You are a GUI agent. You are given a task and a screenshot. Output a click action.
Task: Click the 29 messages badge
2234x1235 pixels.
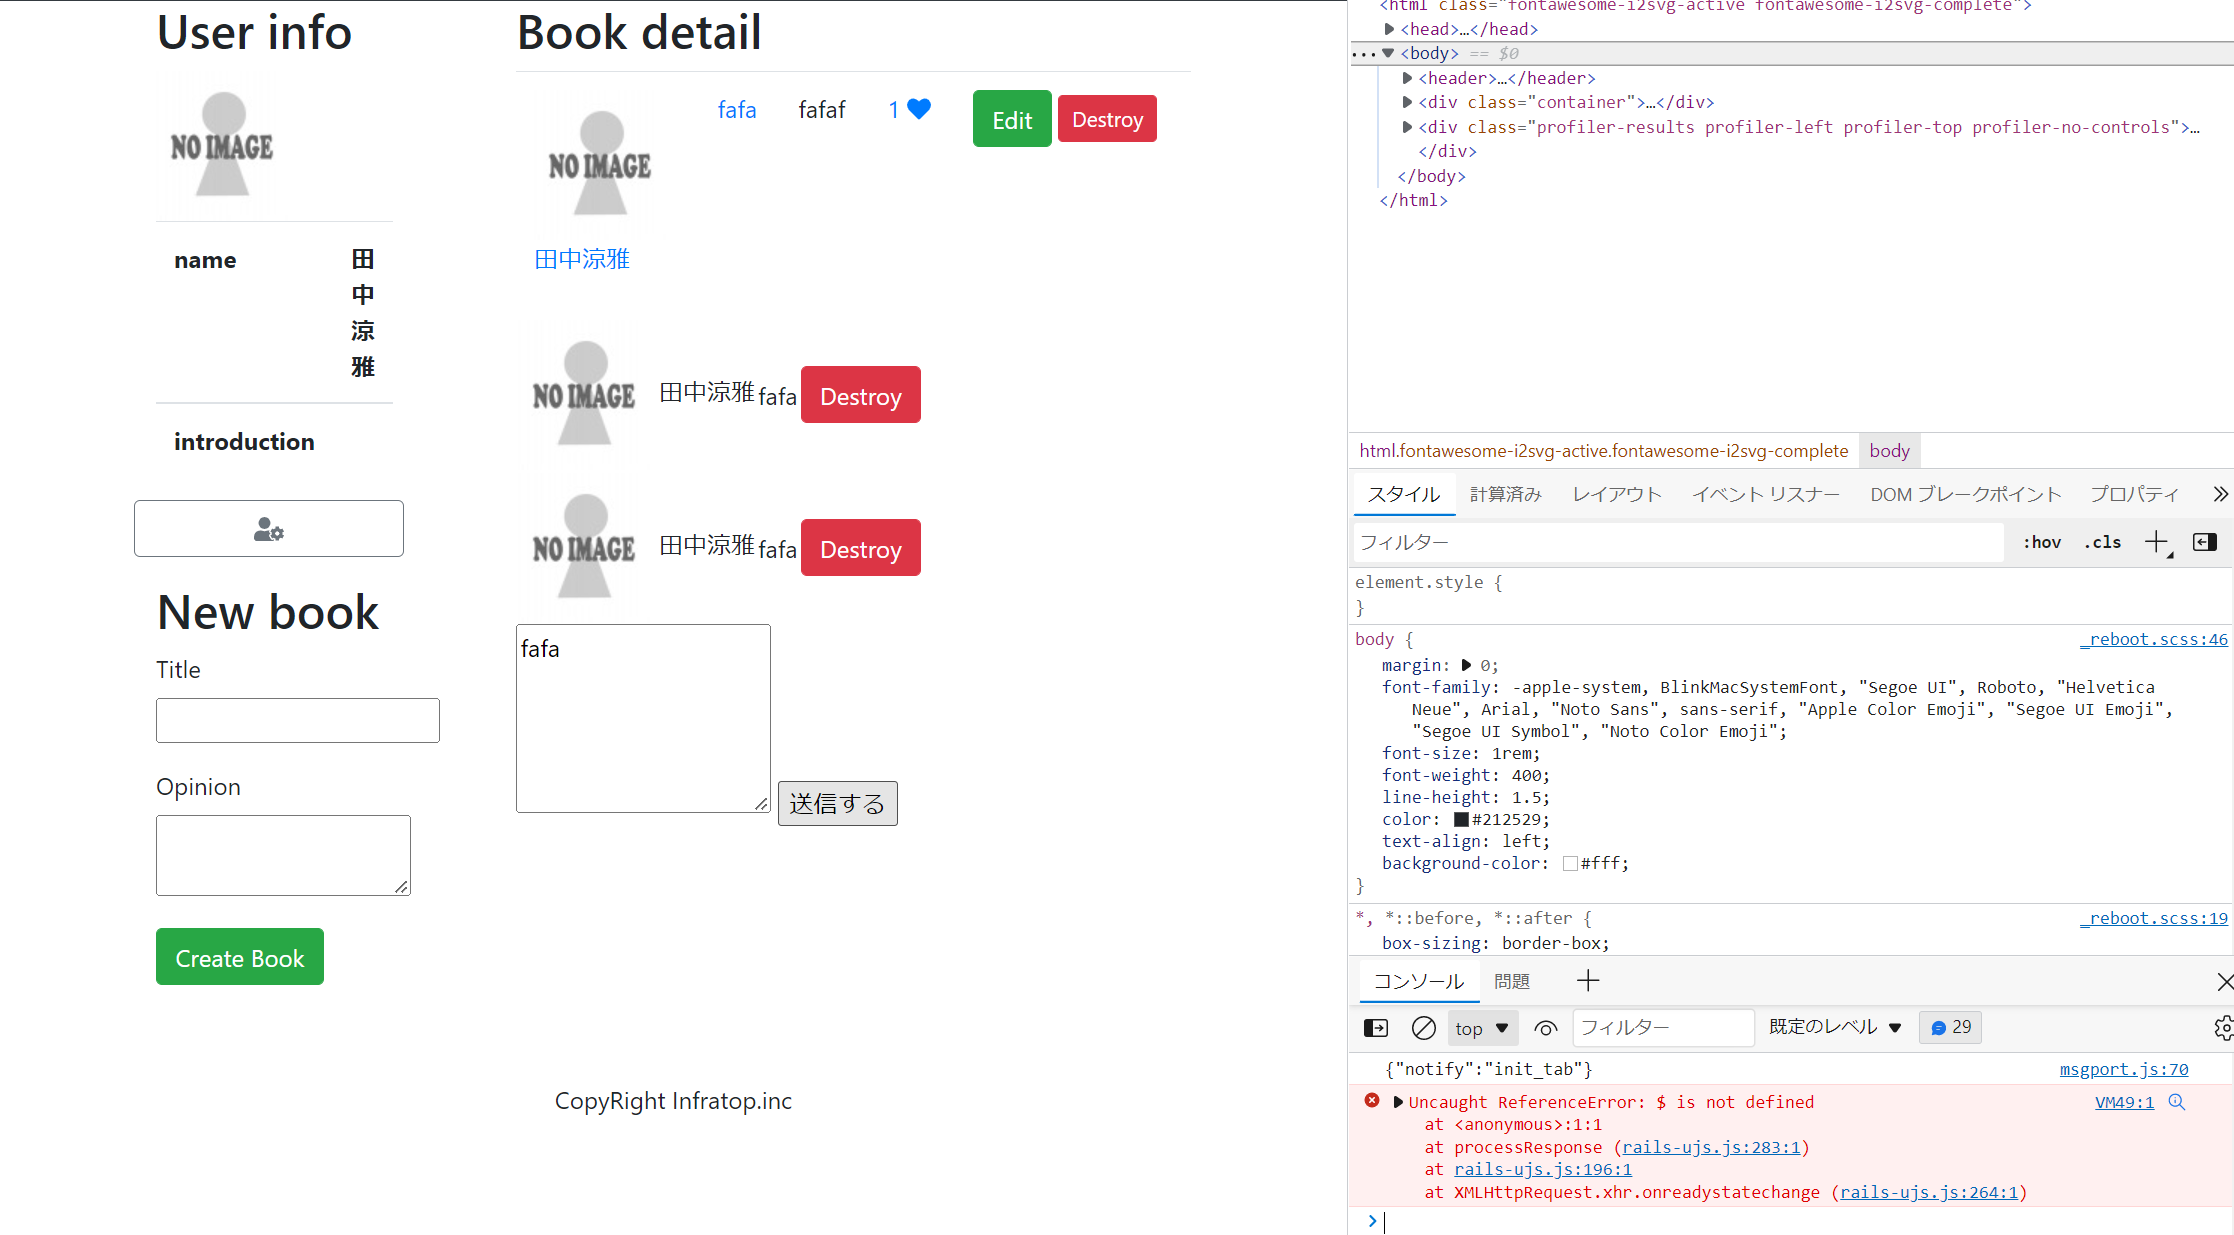click(1951, 1027)
